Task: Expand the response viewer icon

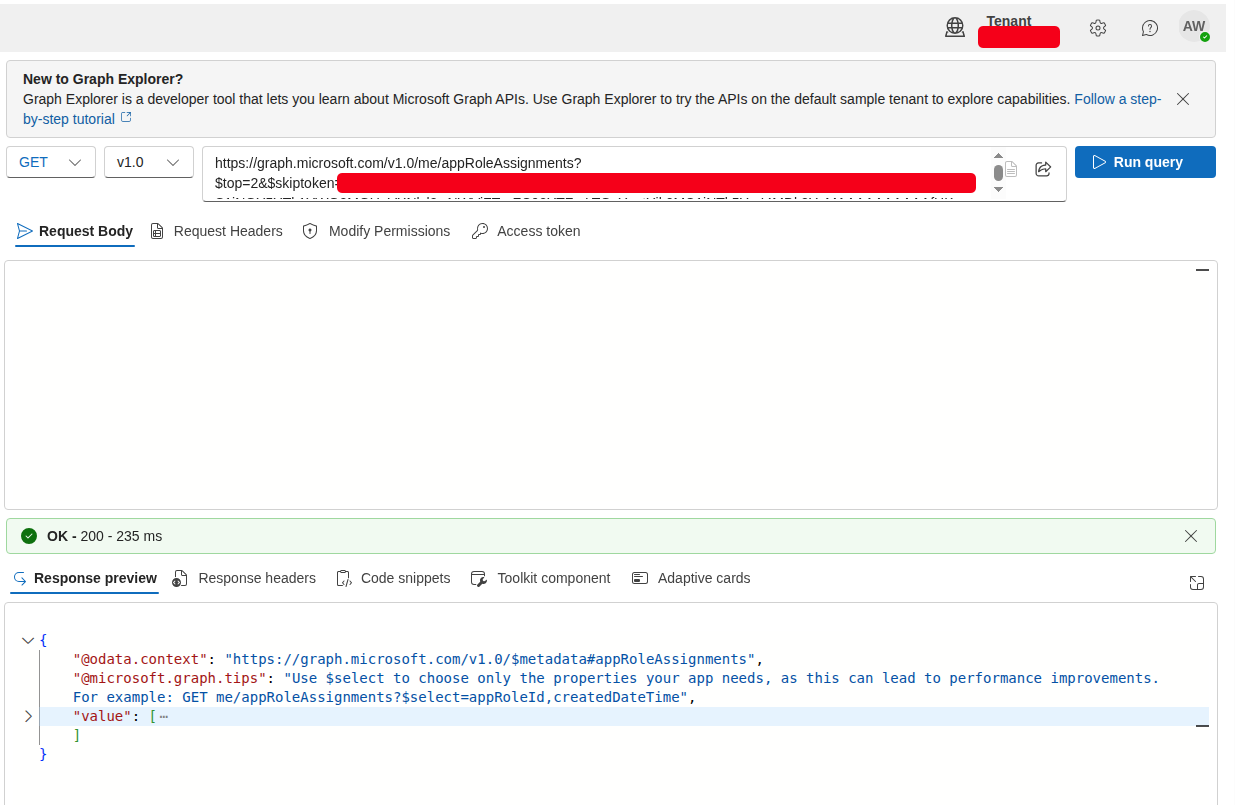Action: tap(1197, 583)
